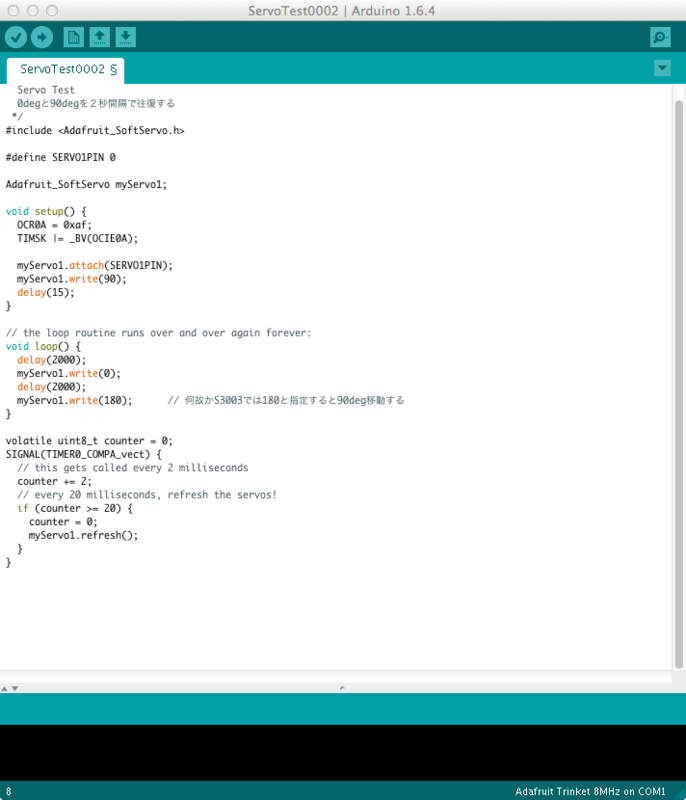Click the 'called every 2 milliseconds' comment

(133, 468)
